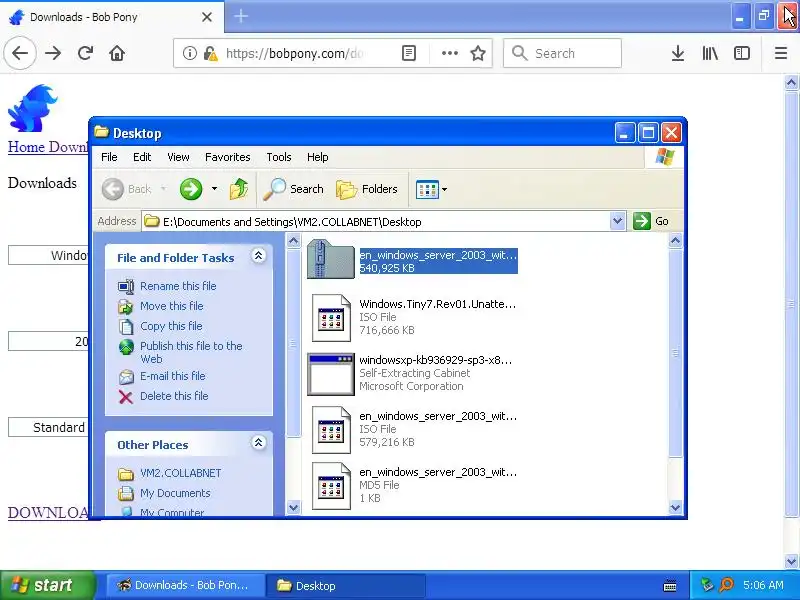This screenshot has height=600, width=800.
Task: Collapse Other Places panel
Action: [258, 442]
